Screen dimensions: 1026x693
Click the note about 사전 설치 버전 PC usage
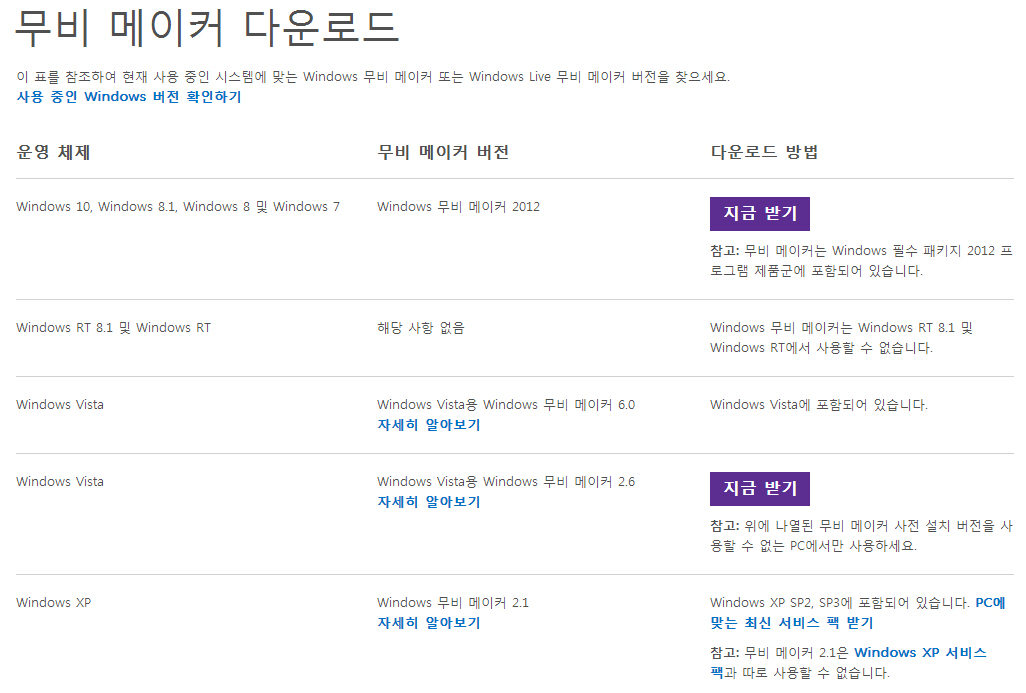click(x=861, y=536)
